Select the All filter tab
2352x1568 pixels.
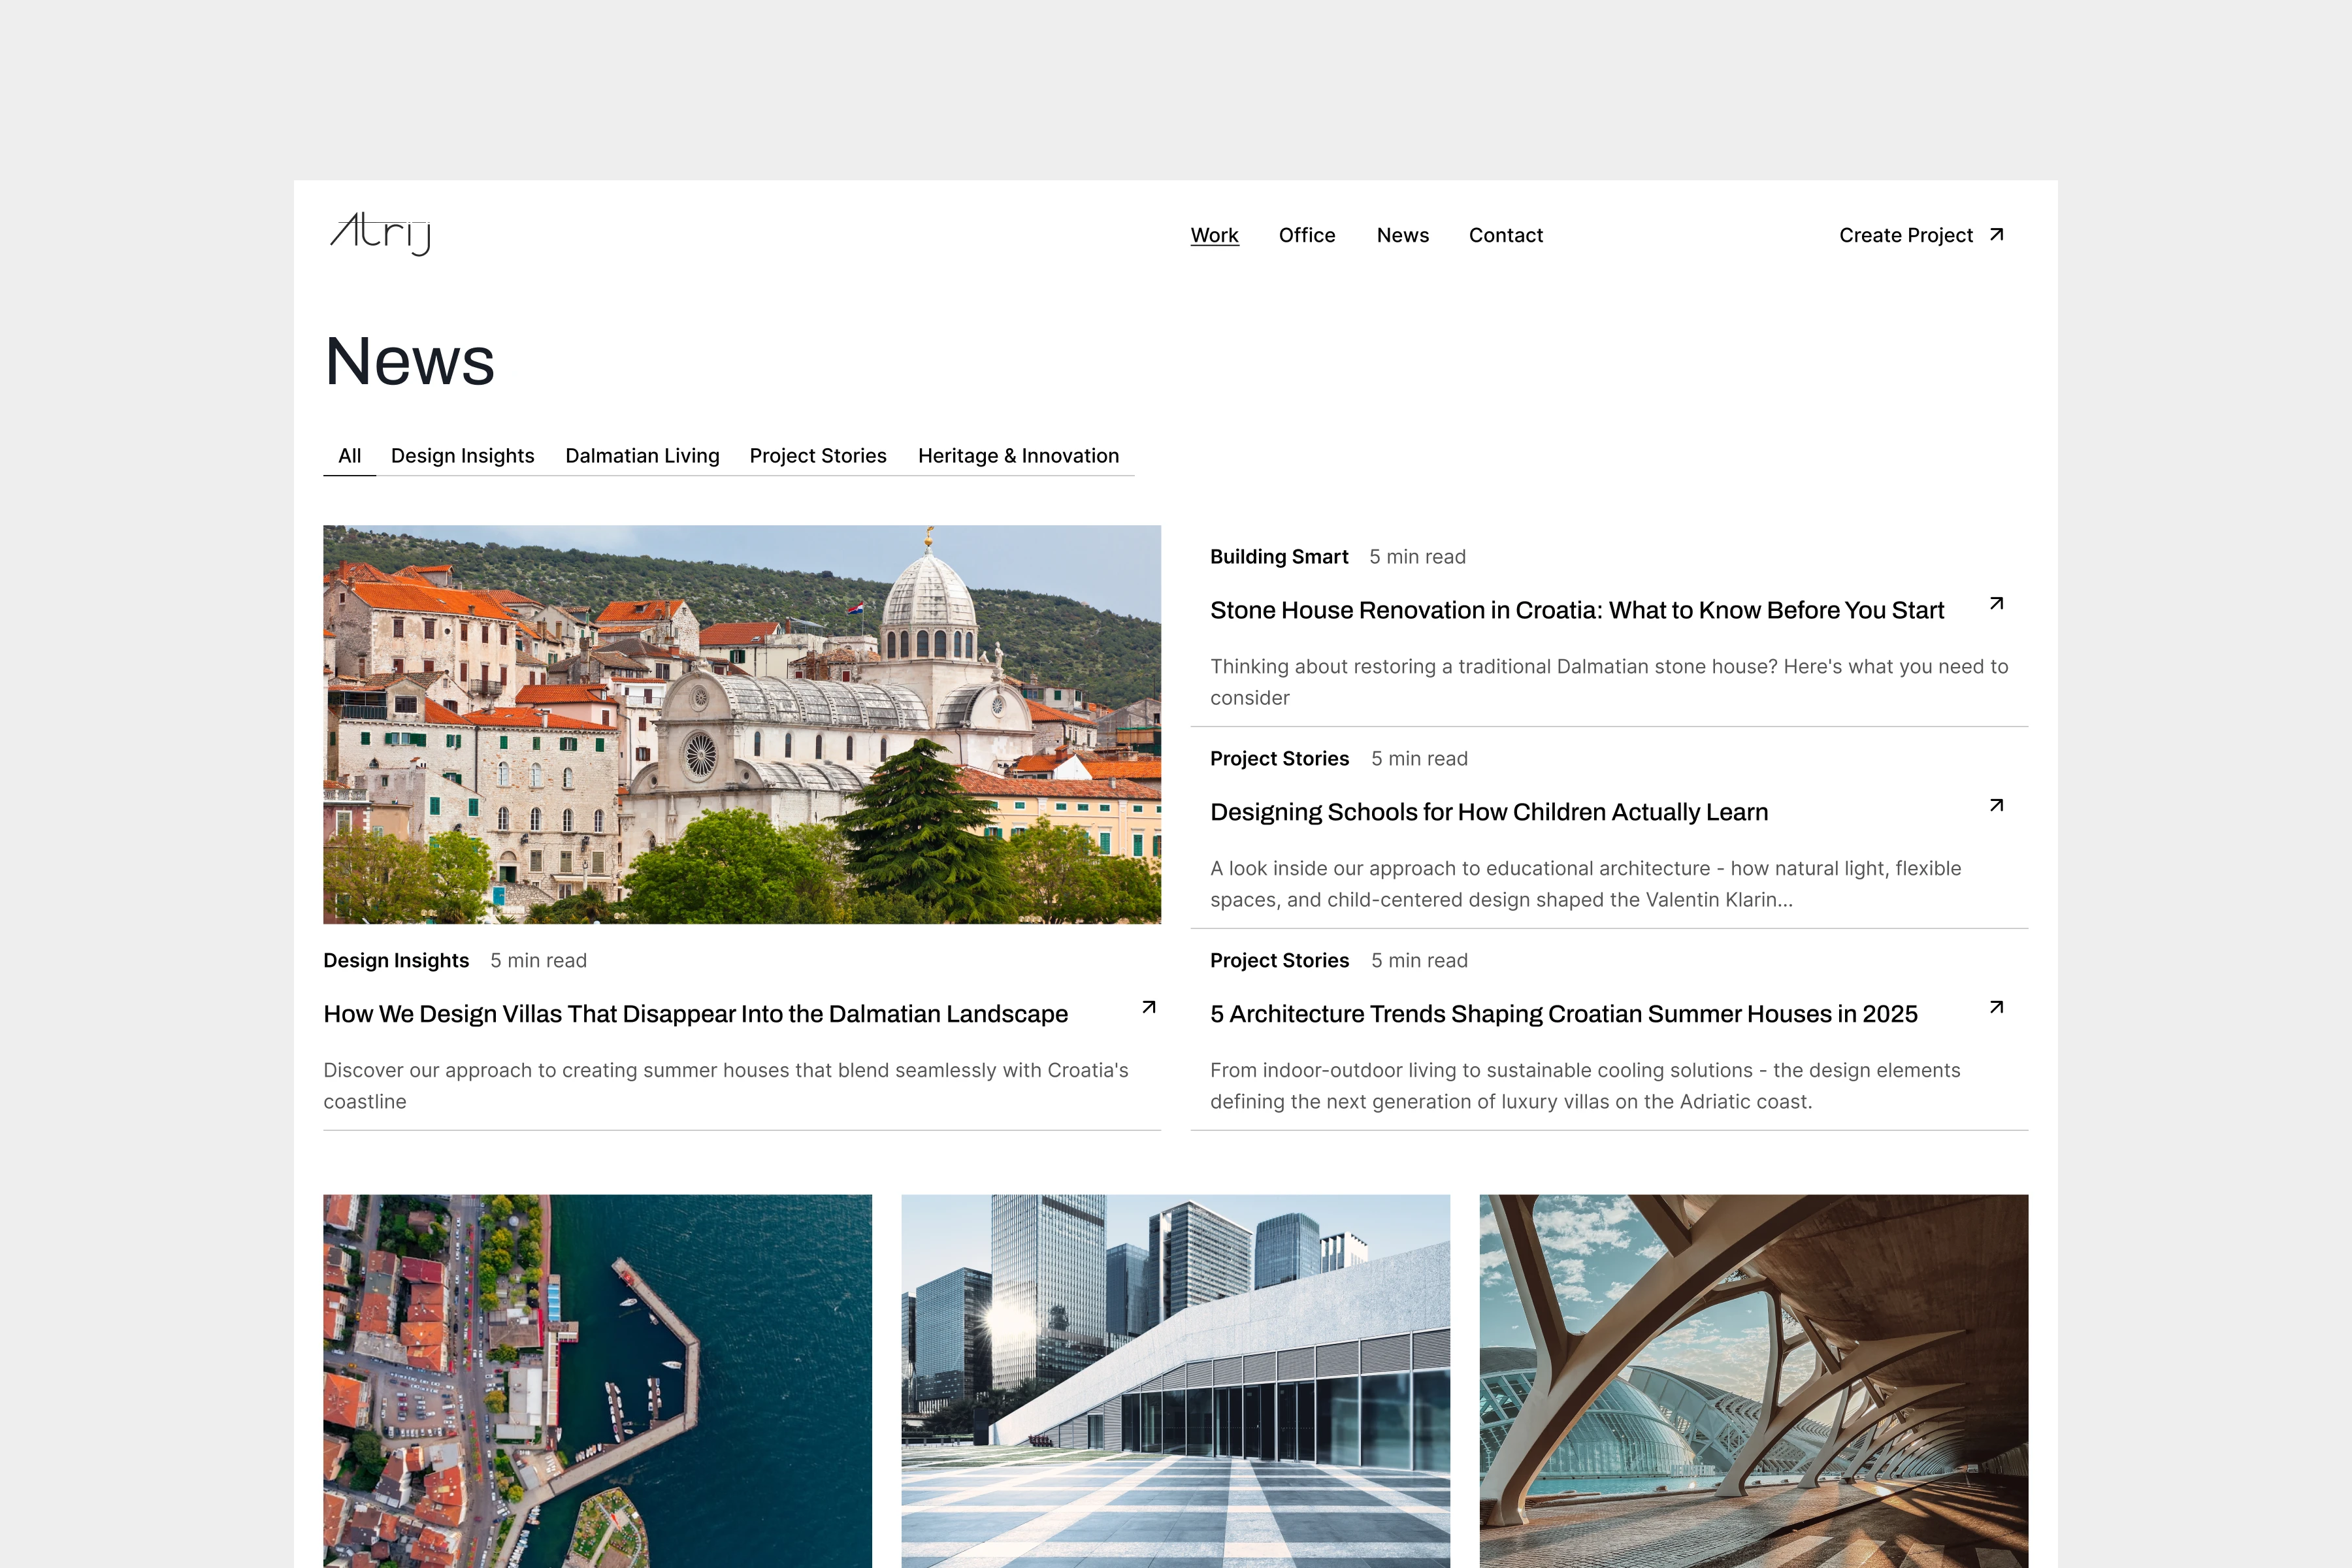pos(349,456)
